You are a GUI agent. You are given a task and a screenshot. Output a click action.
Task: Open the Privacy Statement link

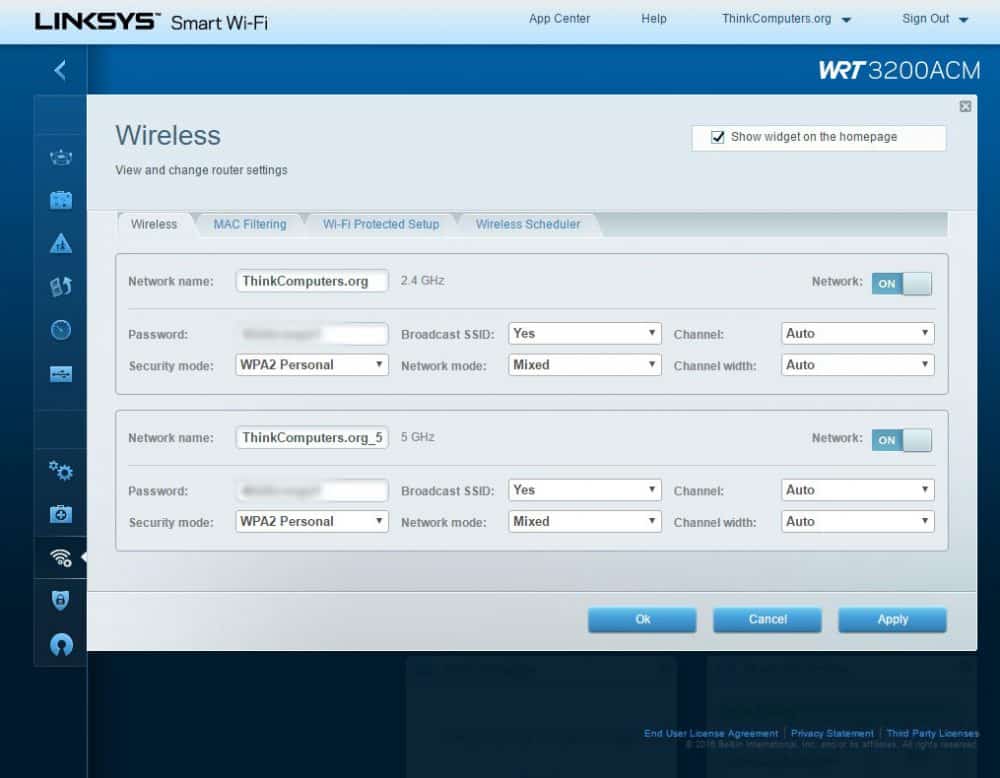point(832,733)
